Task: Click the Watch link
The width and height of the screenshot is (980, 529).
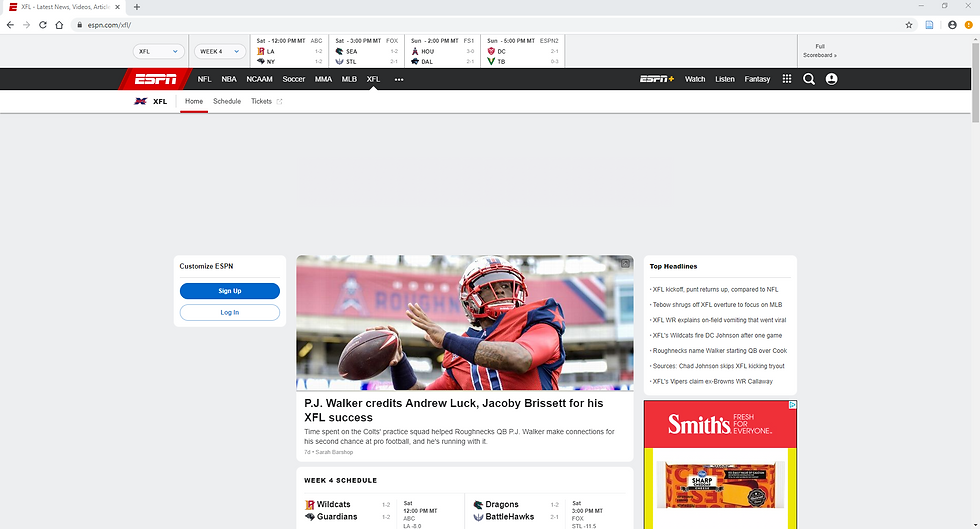Action: (x=695, y=79)
